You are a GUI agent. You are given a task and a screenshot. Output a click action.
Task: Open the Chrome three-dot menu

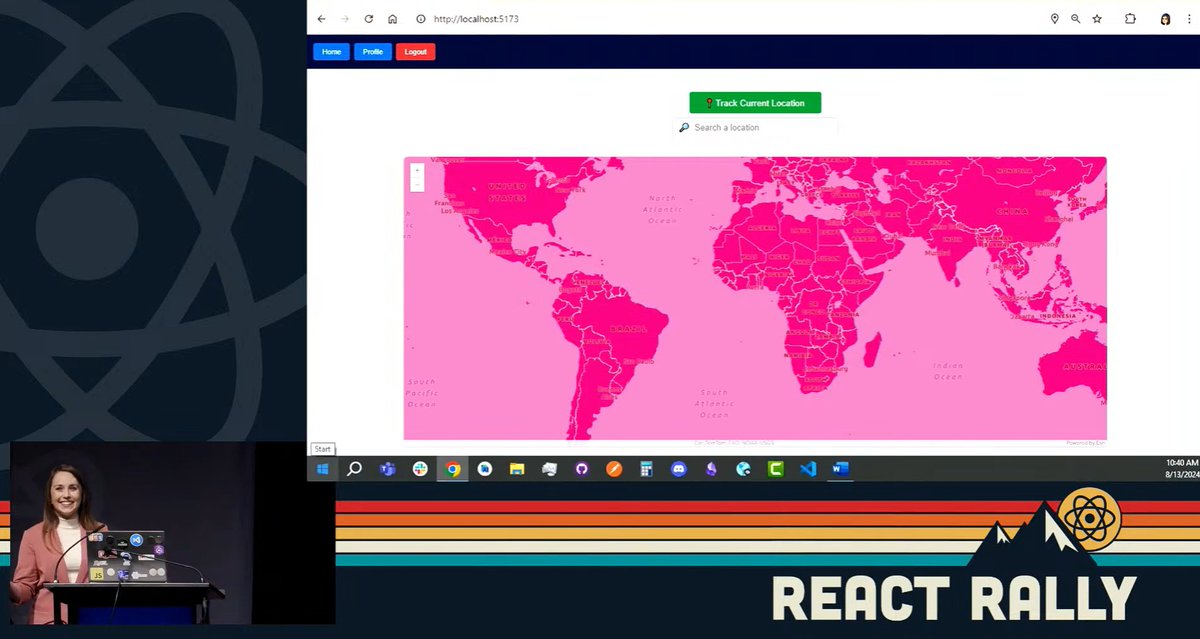(x=1188, y=19)
